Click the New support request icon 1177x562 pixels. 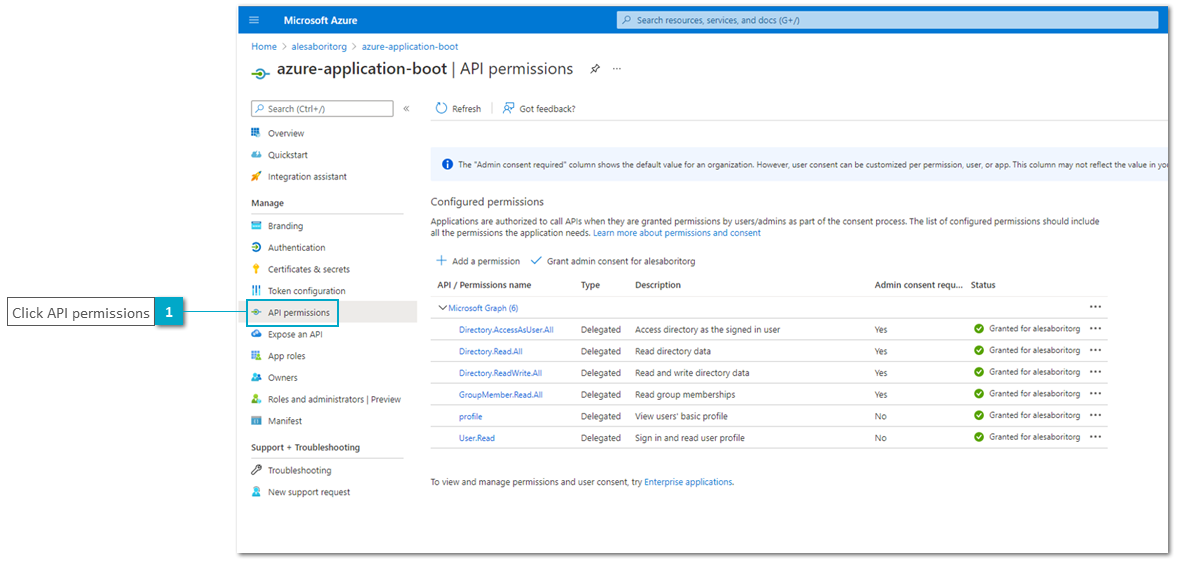[x=255, y=492]
